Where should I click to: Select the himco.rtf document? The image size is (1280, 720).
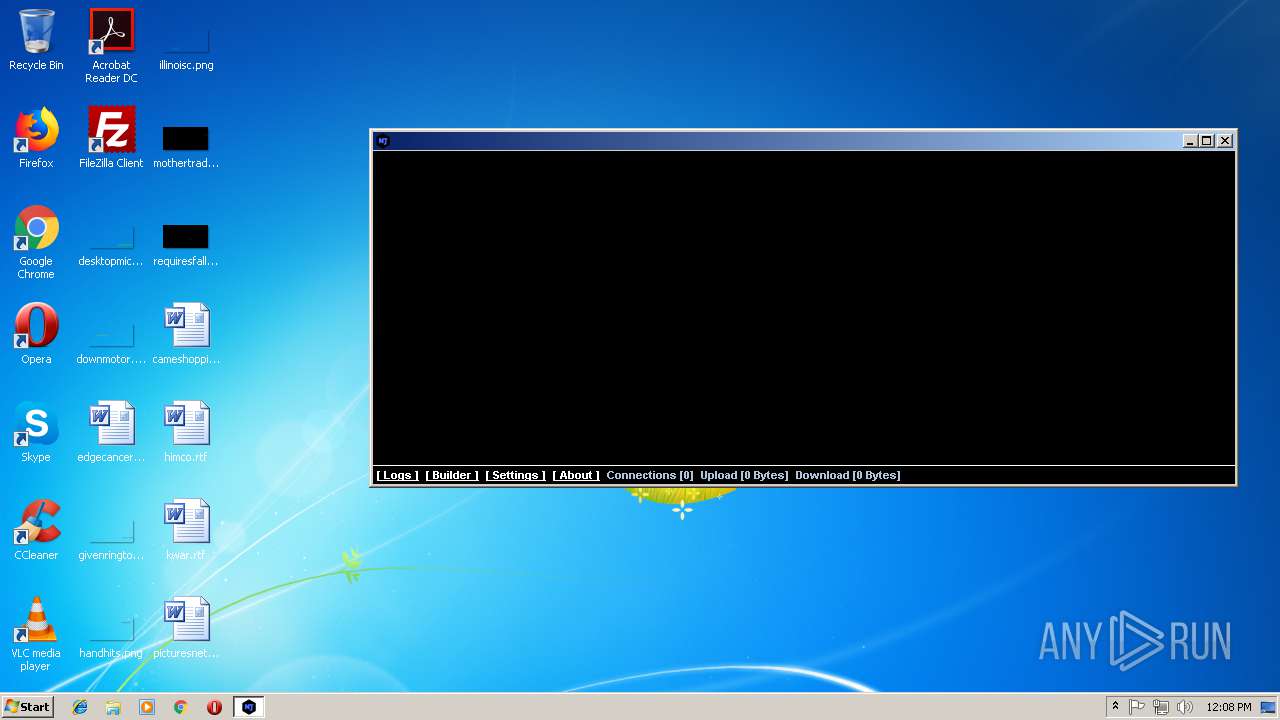tap(186, 432)
